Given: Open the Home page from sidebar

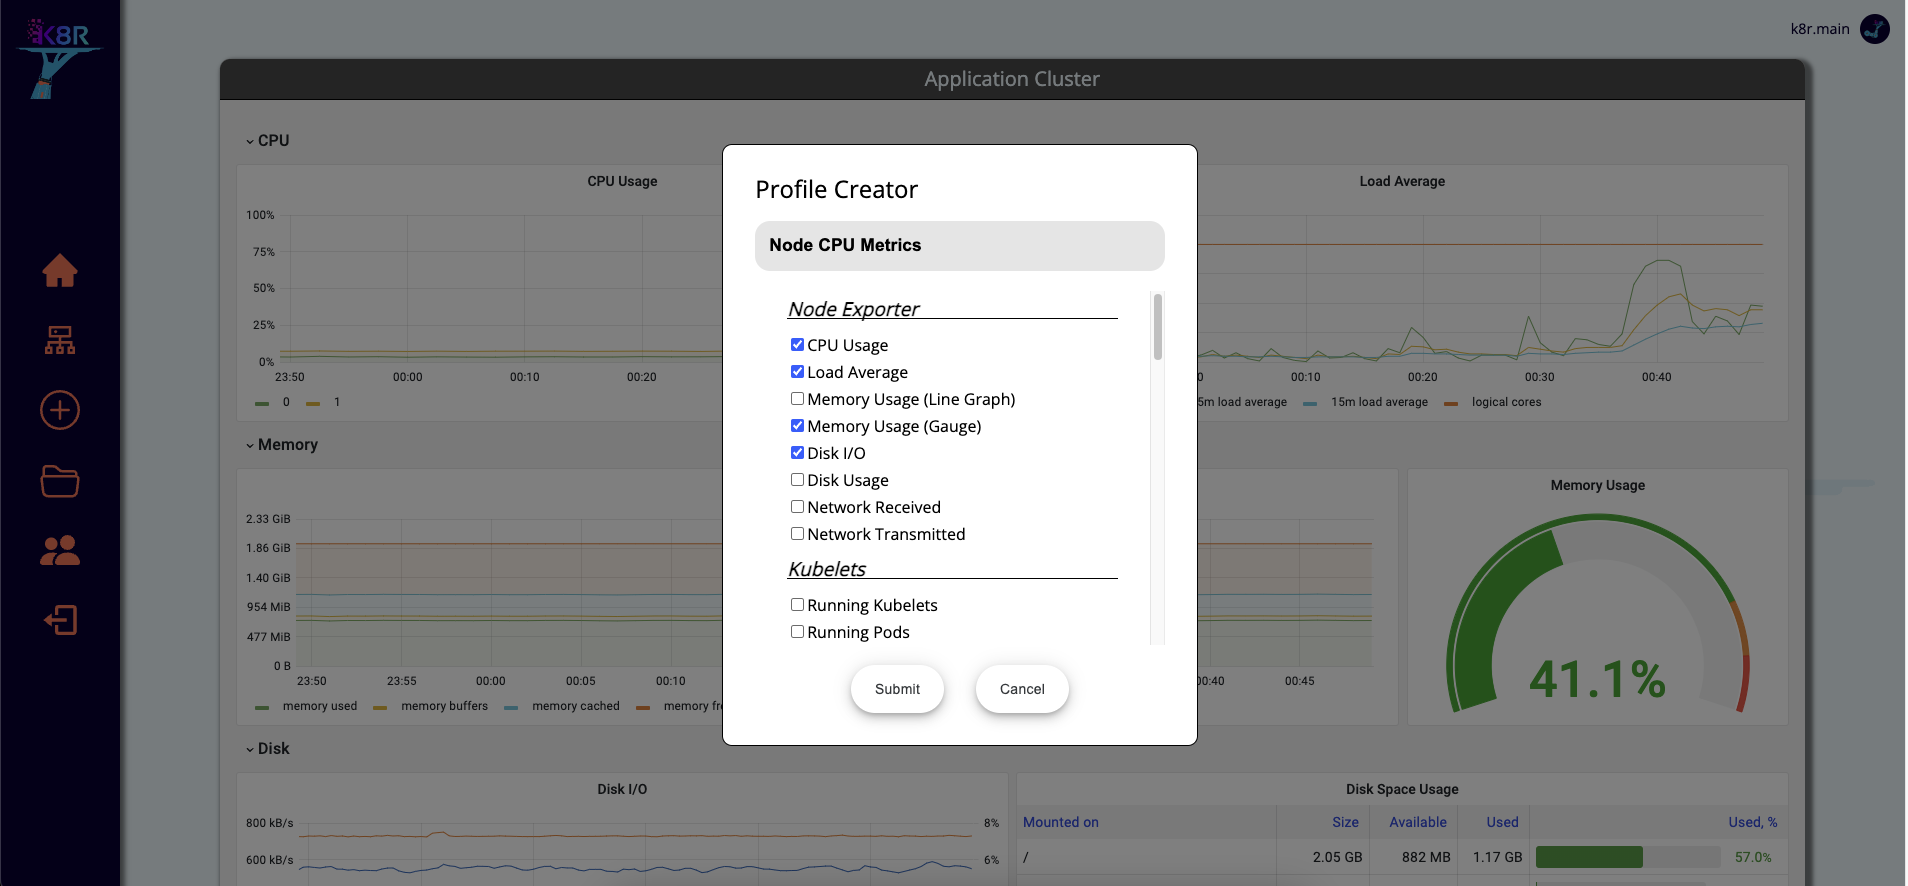Looking at the screenshot, I should (60, 270).
